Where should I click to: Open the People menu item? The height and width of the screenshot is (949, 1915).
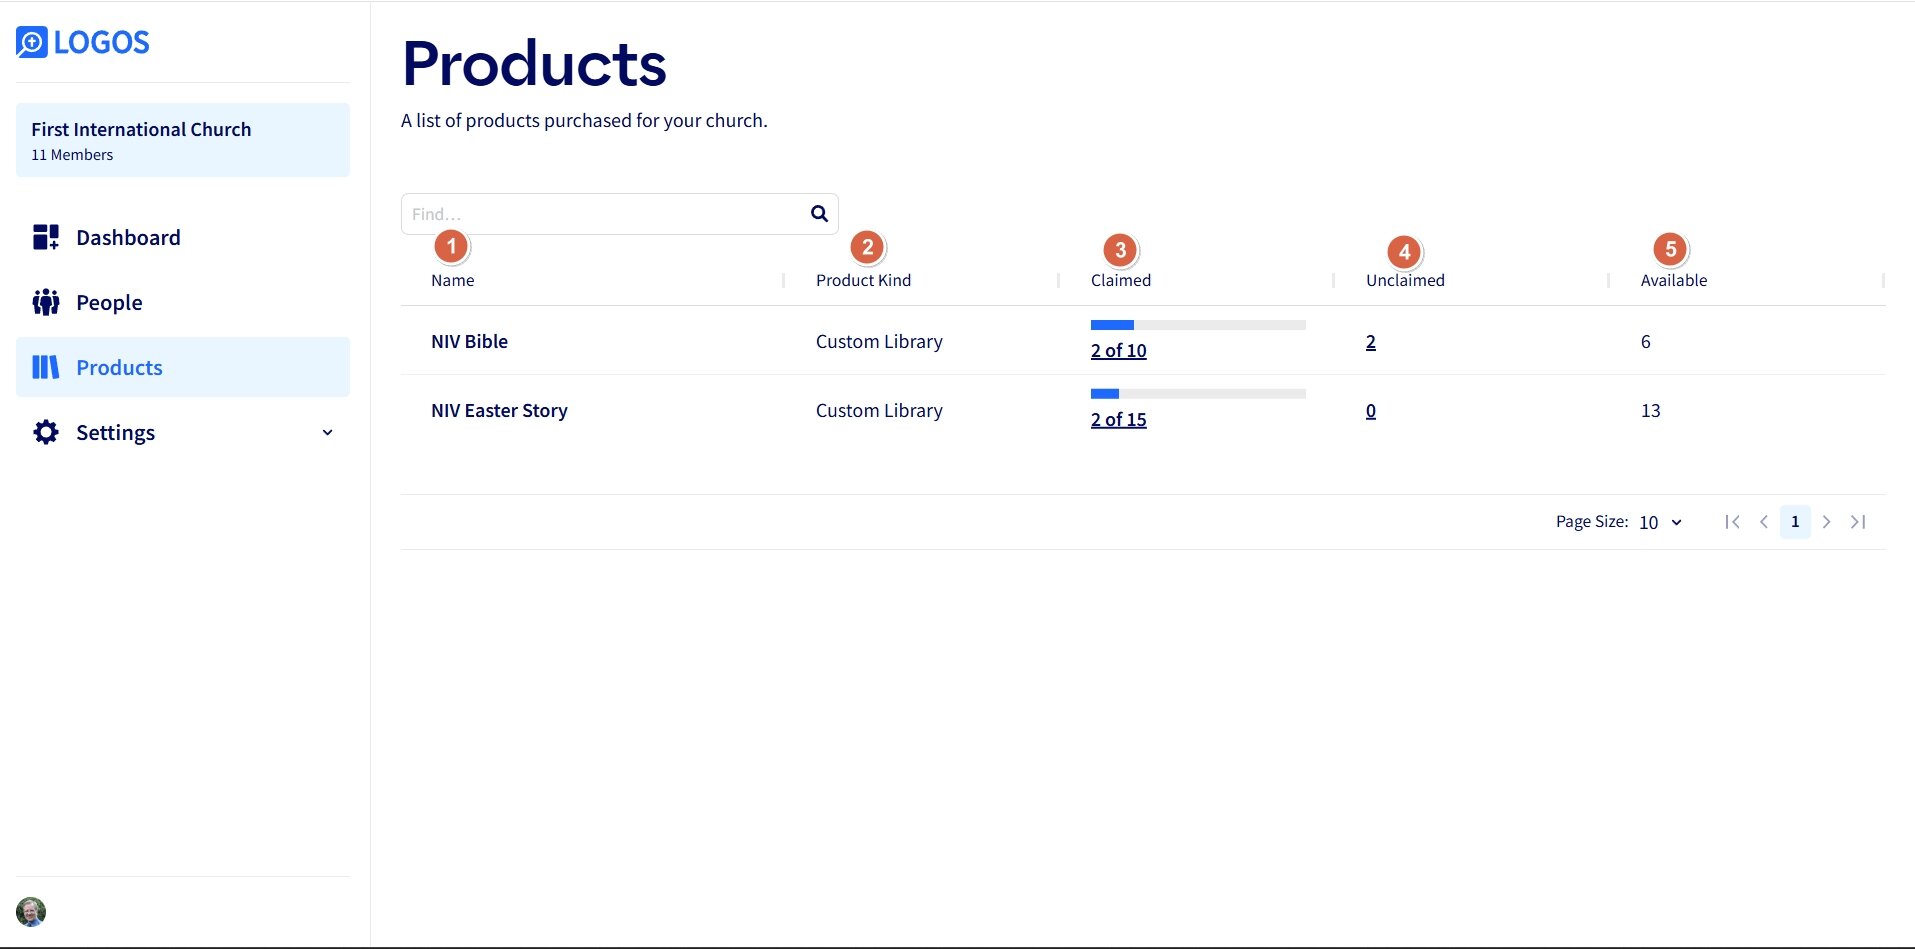coord(183,302)
